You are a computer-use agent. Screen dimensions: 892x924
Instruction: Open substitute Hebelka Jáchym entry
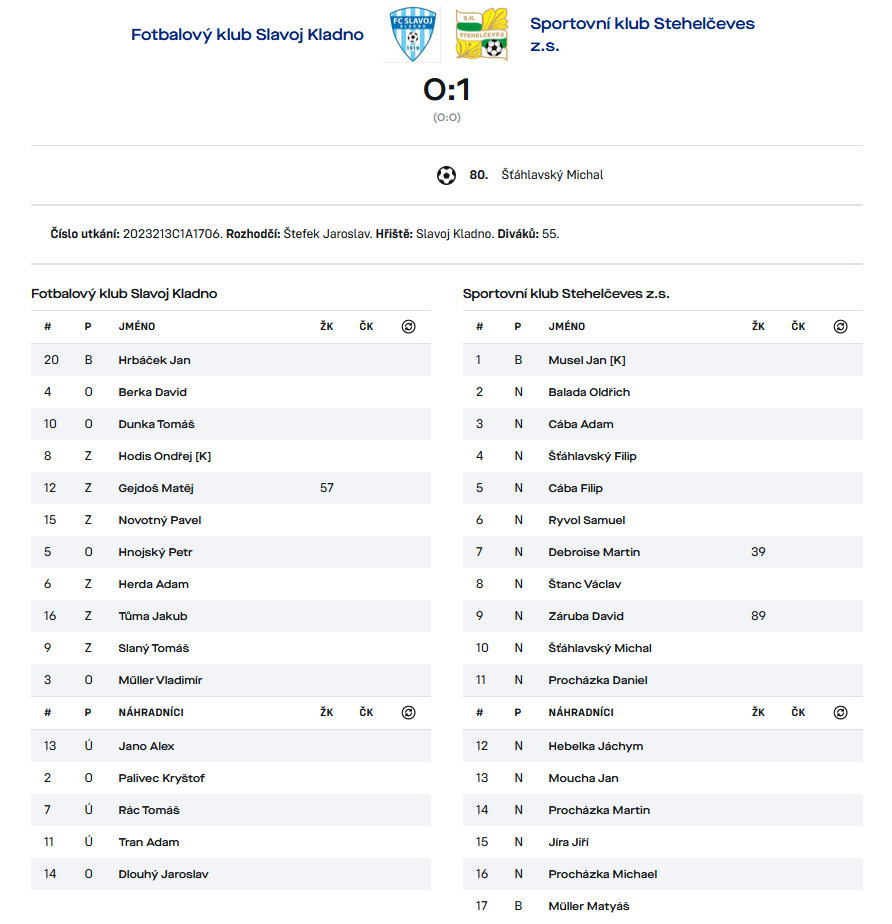[595, 746]
